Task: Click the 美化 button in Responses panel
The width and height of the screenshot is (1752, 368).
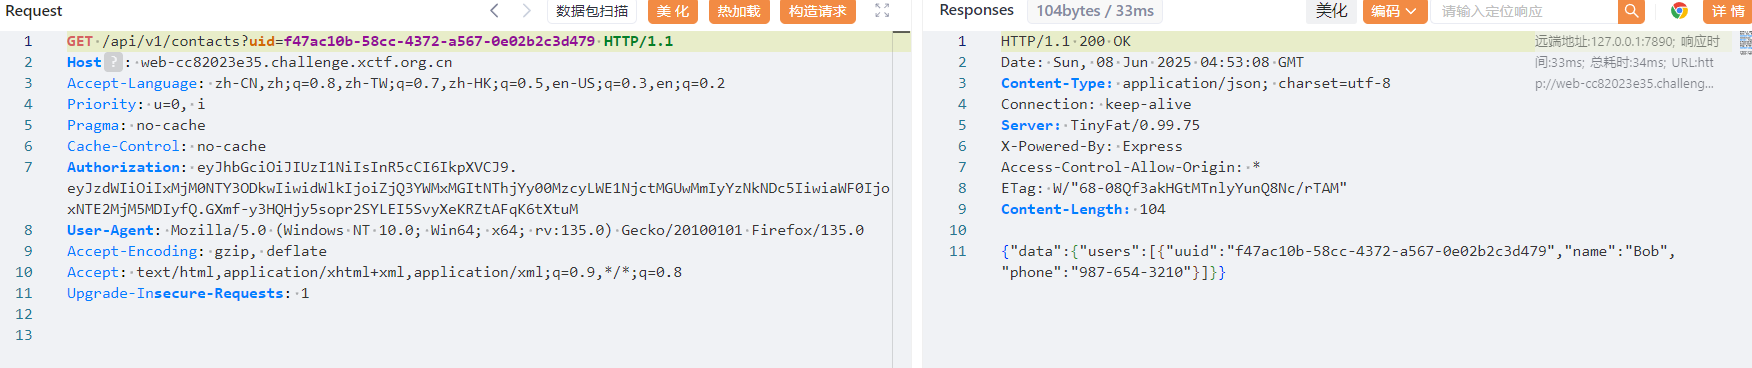Action: click(x=1331, y=11)
